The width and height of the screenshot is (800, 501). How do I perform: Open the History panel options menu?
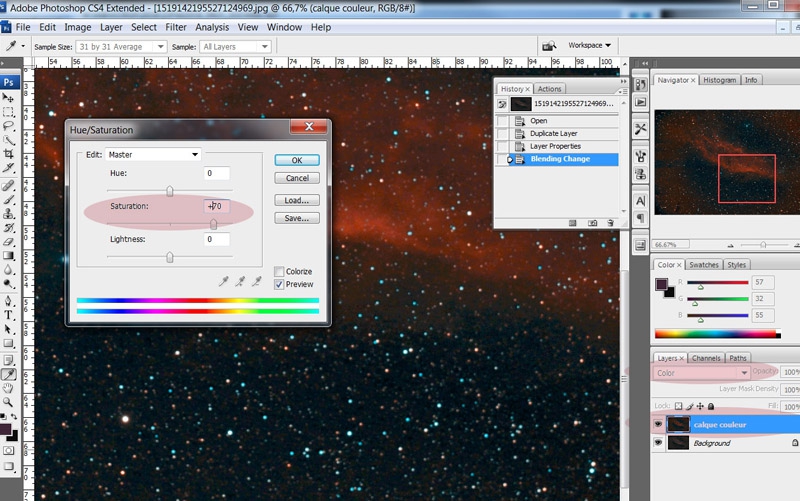pyautogui.click(x=622, y=91)
